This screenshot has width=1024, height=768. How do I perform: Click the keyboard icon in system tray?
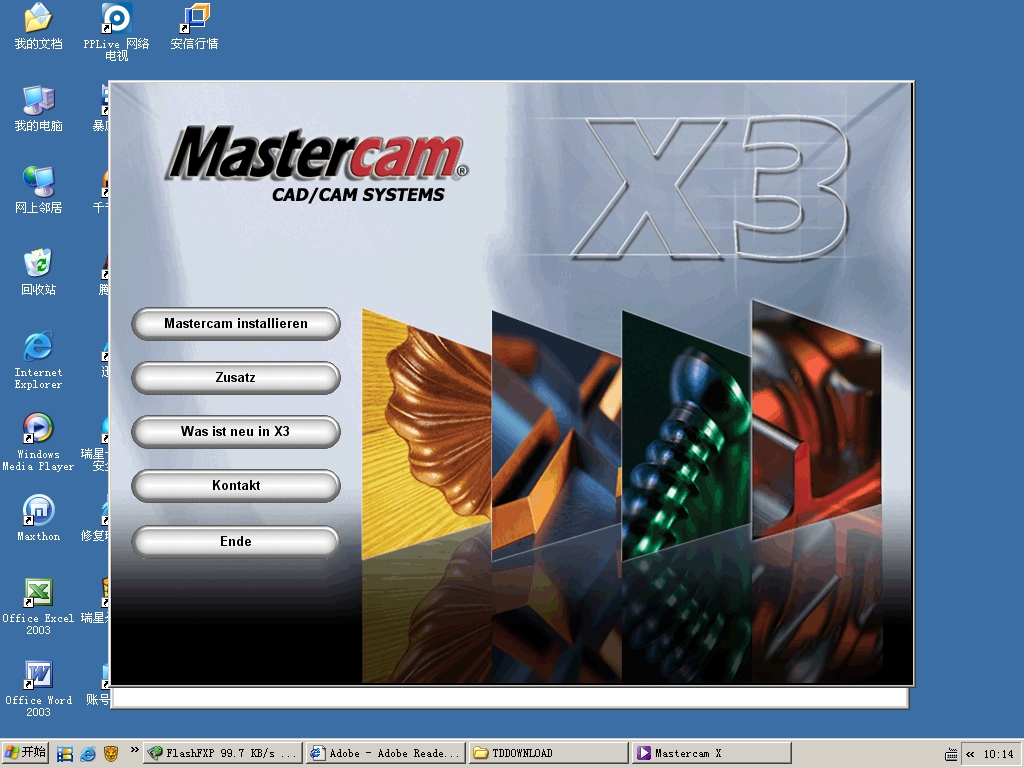(952, 754)
